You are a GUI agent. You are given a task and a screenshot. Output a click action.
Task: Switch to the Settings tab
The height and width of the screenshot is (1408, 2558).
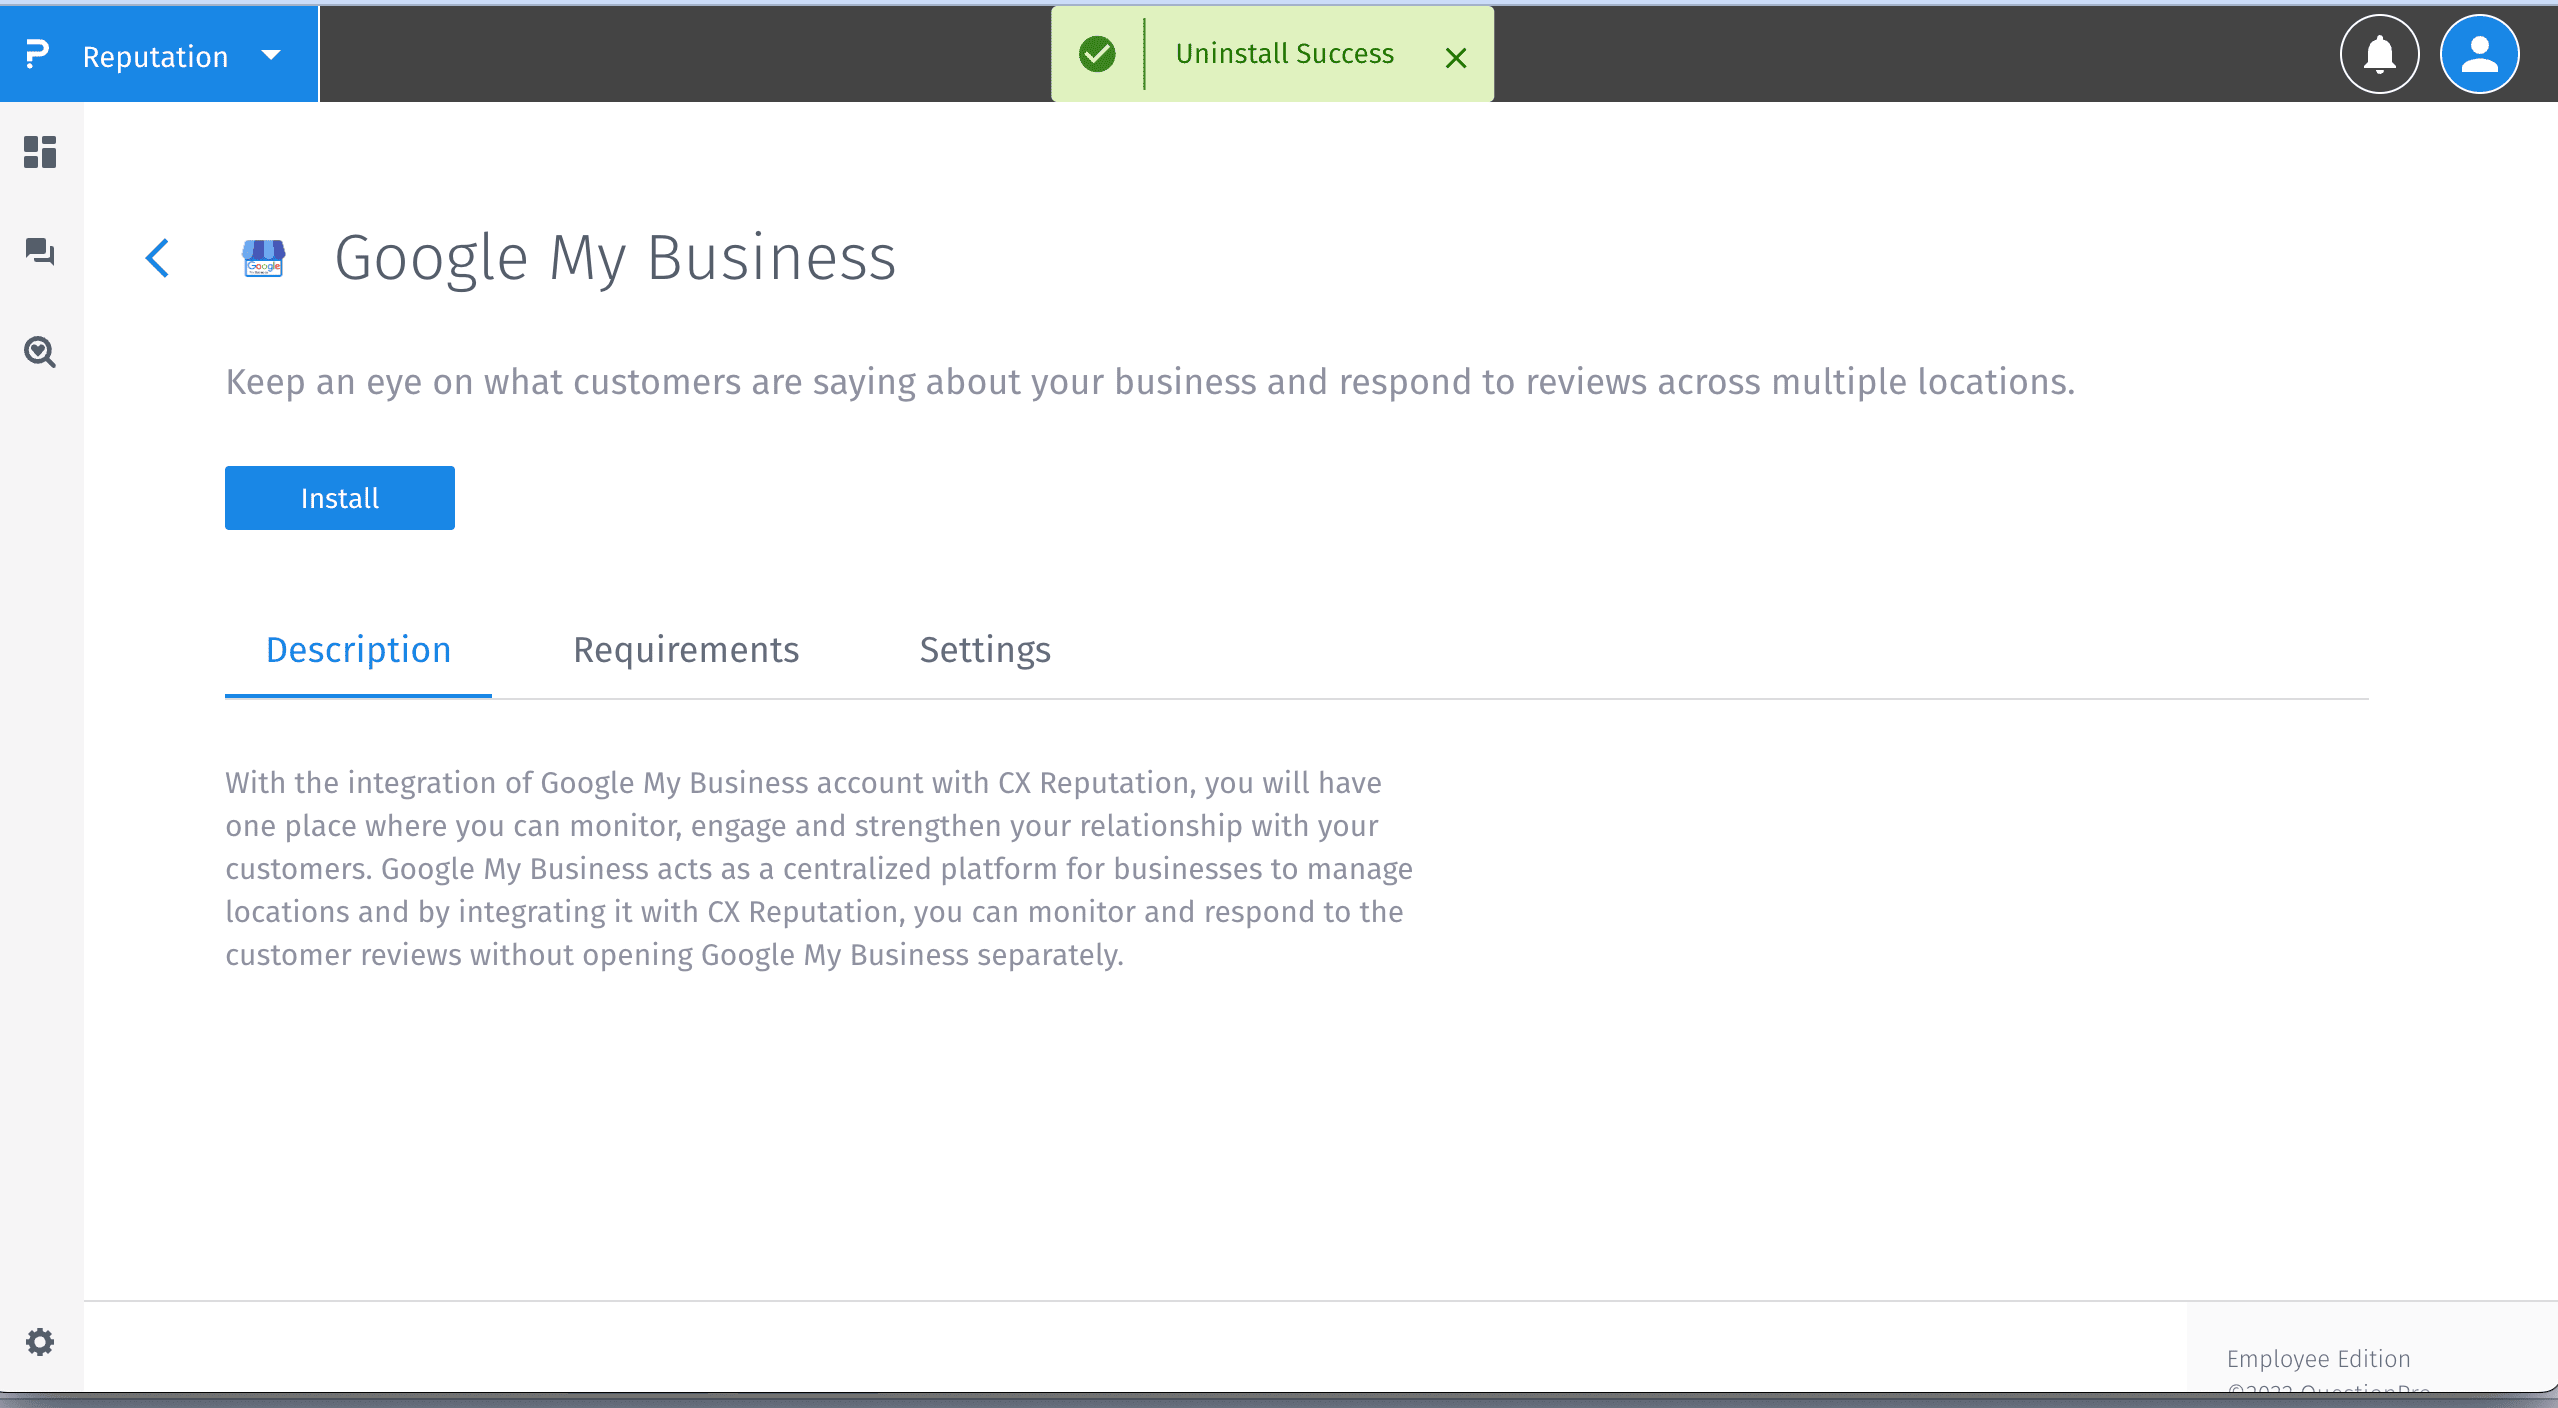click(x=985, y=650)
